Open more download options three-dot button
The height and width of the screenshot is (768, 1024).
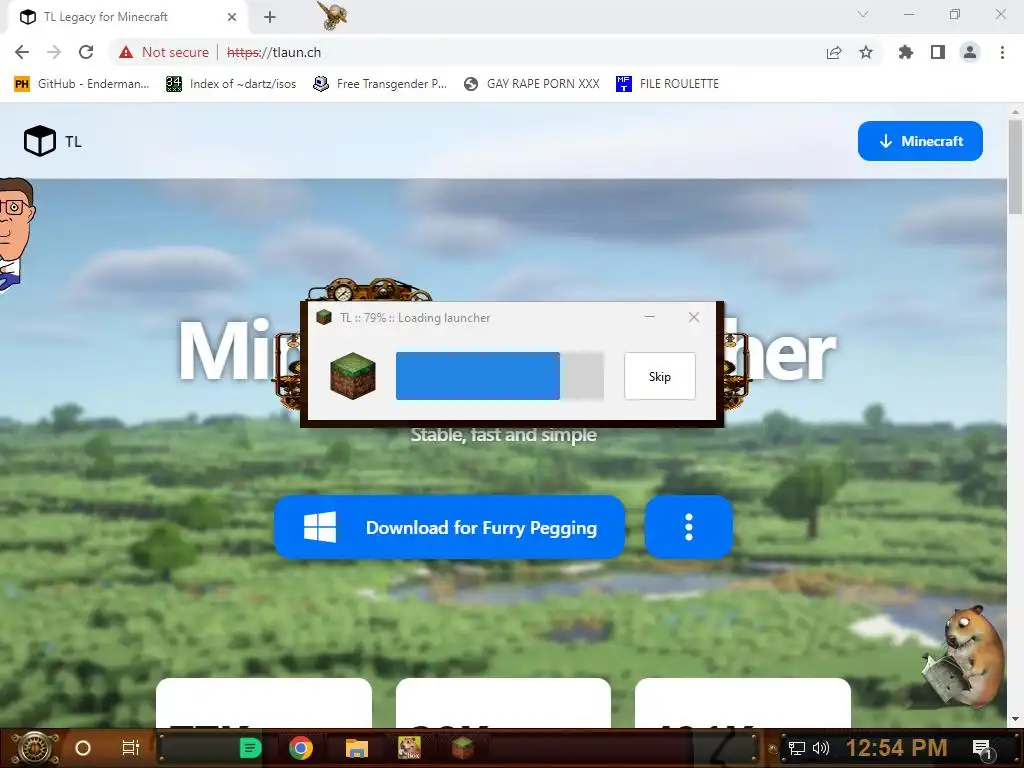[688, 527]
